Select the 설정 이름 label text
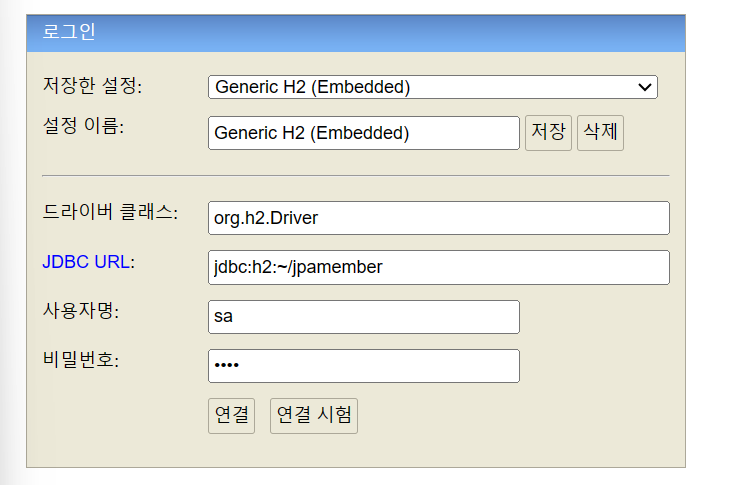The image size is (735, 485). coord(83,126)
